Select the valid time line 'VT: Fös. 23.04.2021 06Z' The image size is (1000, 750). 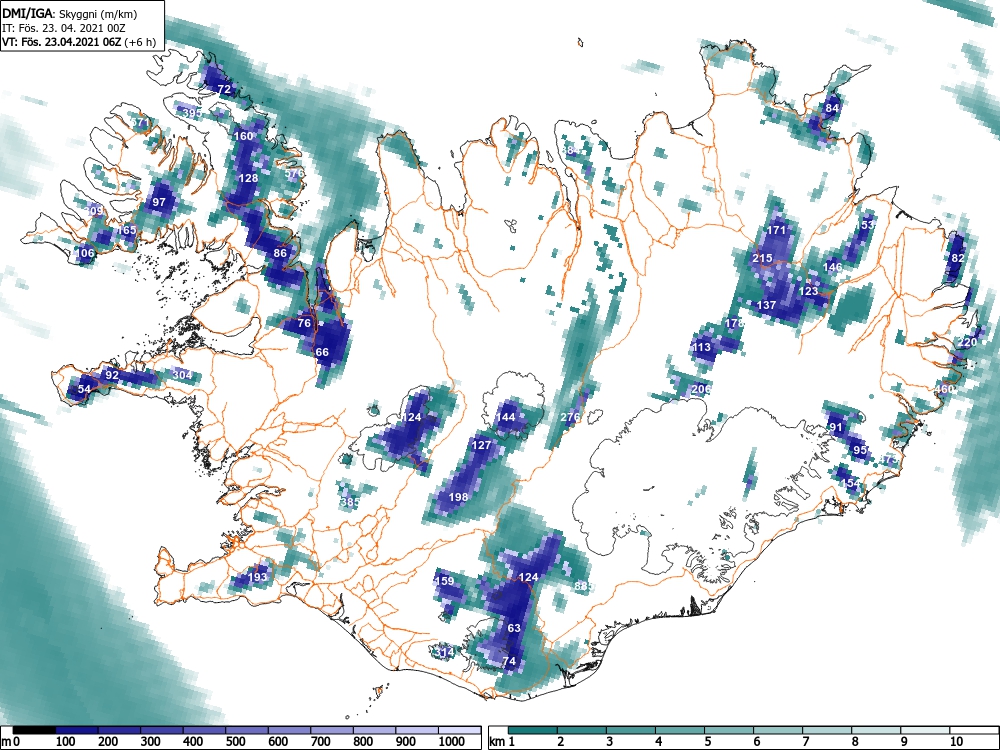(62, 42)
